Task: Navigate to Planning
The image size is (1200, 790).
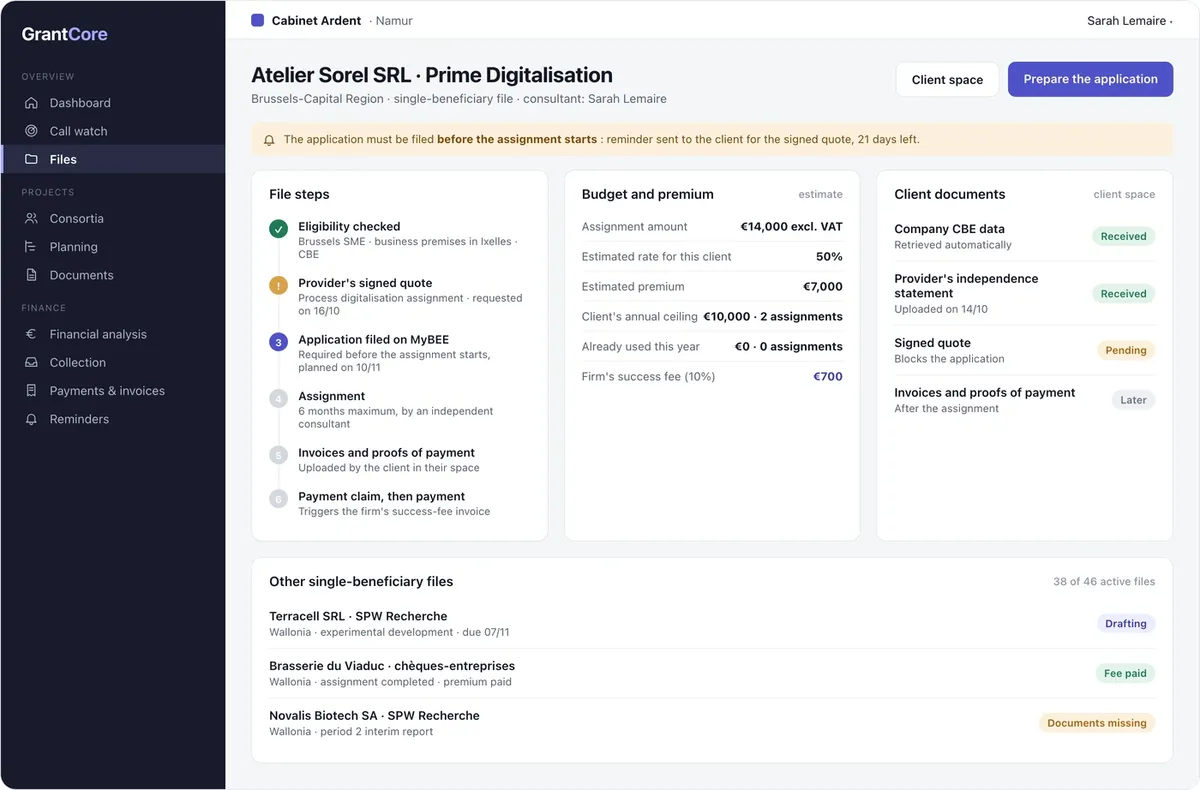Action: tap(113, 247)
